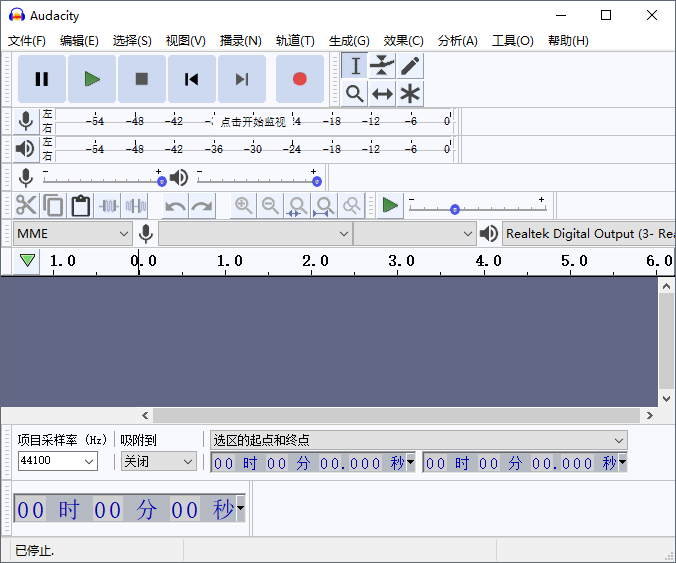
Task: Click the recording meter to start monitoring
Action: coord(254,122)
